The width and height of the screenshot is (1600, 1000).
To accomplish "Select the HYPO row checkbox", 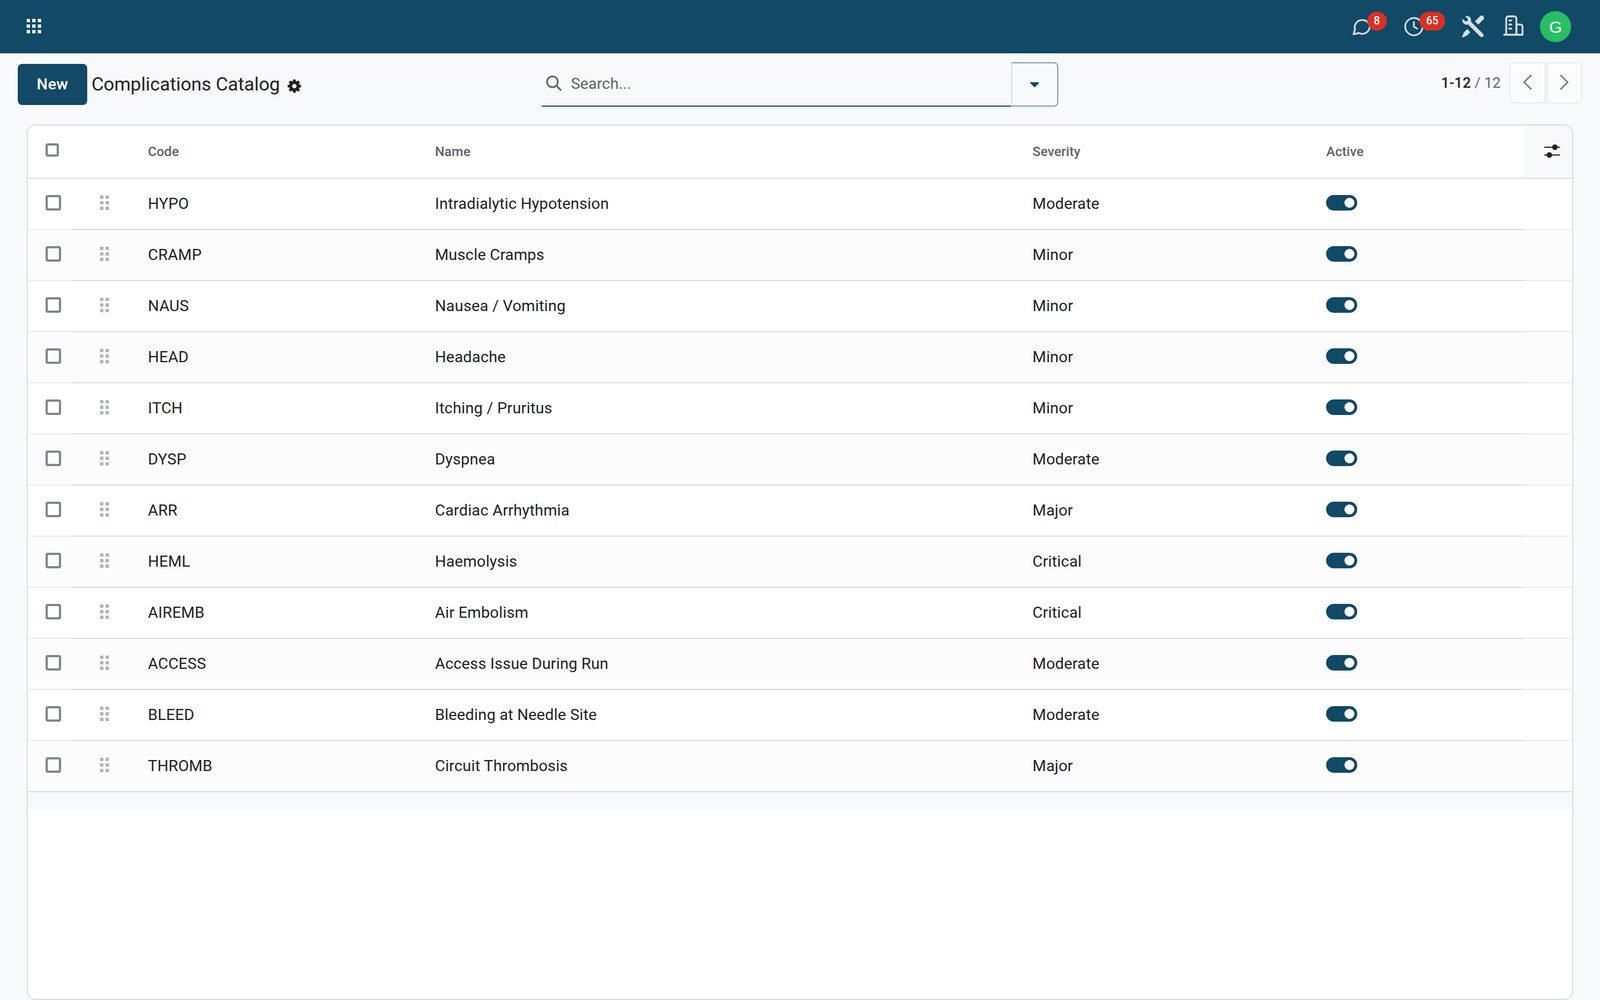I will point(53,203).
